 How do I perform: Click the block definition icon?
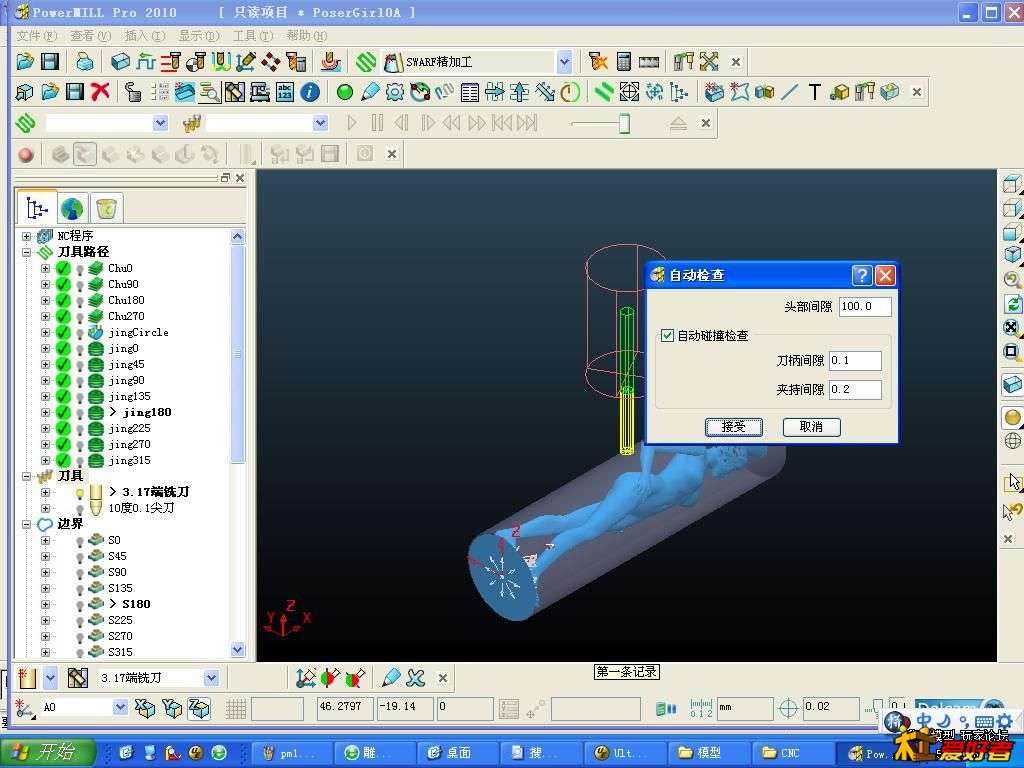tap(121, 62)
